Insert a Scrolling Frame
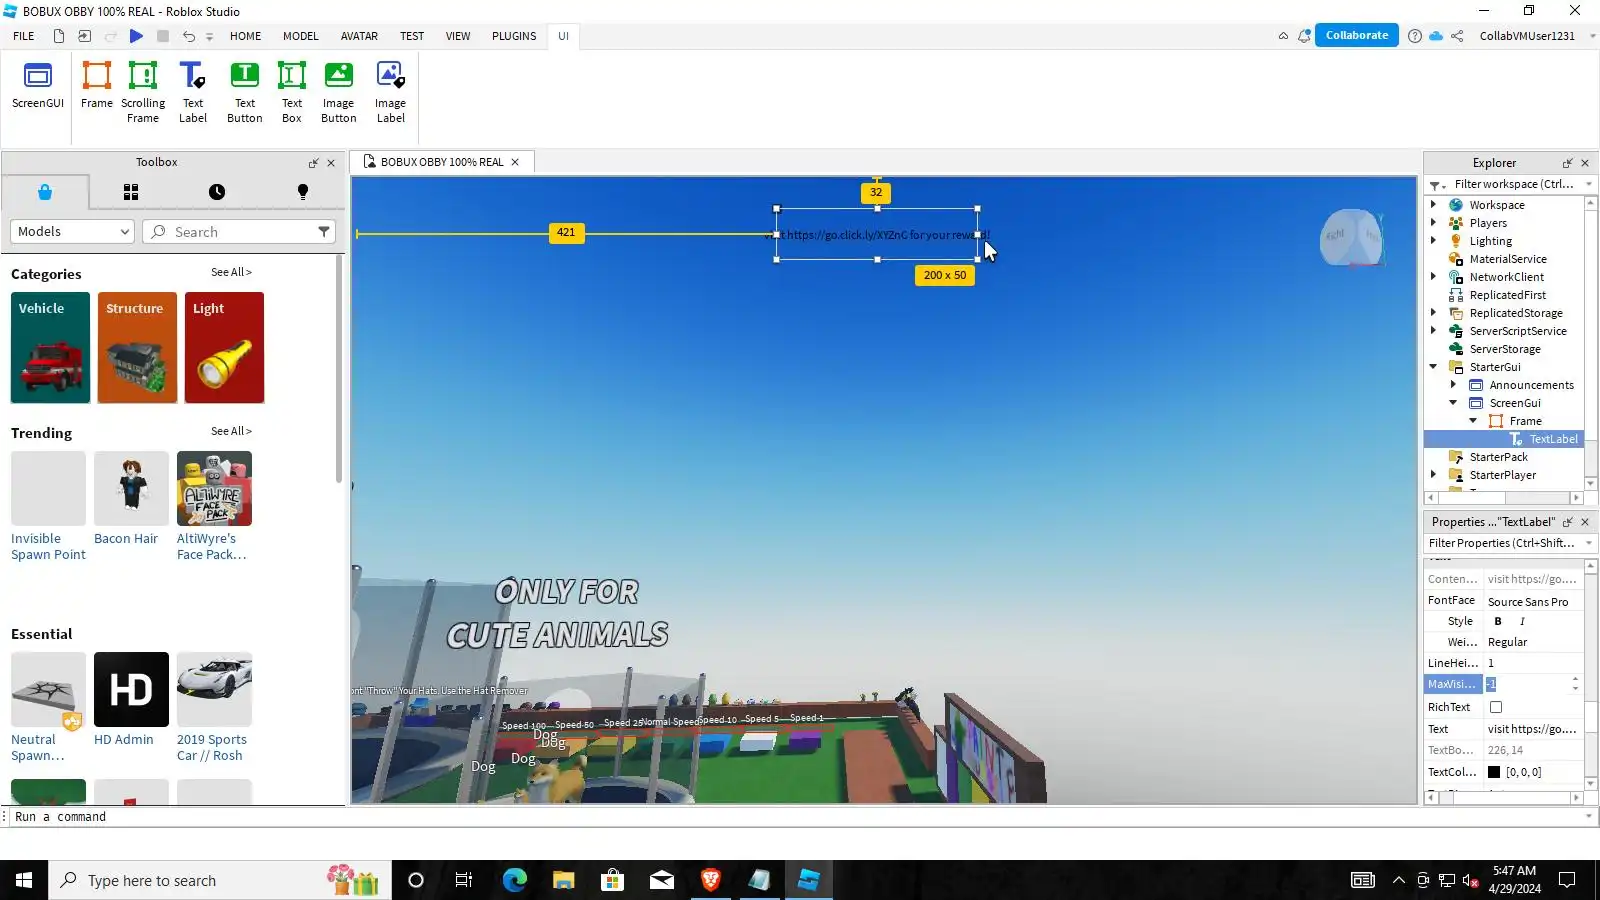Screen dimensions: 1600x900 click(143, 92)
